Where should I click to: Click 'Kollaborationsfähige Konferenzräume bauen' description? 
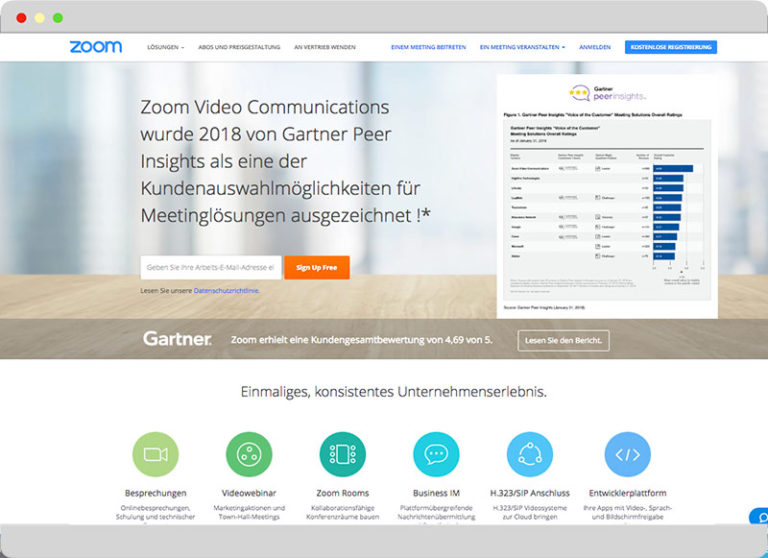342,512
